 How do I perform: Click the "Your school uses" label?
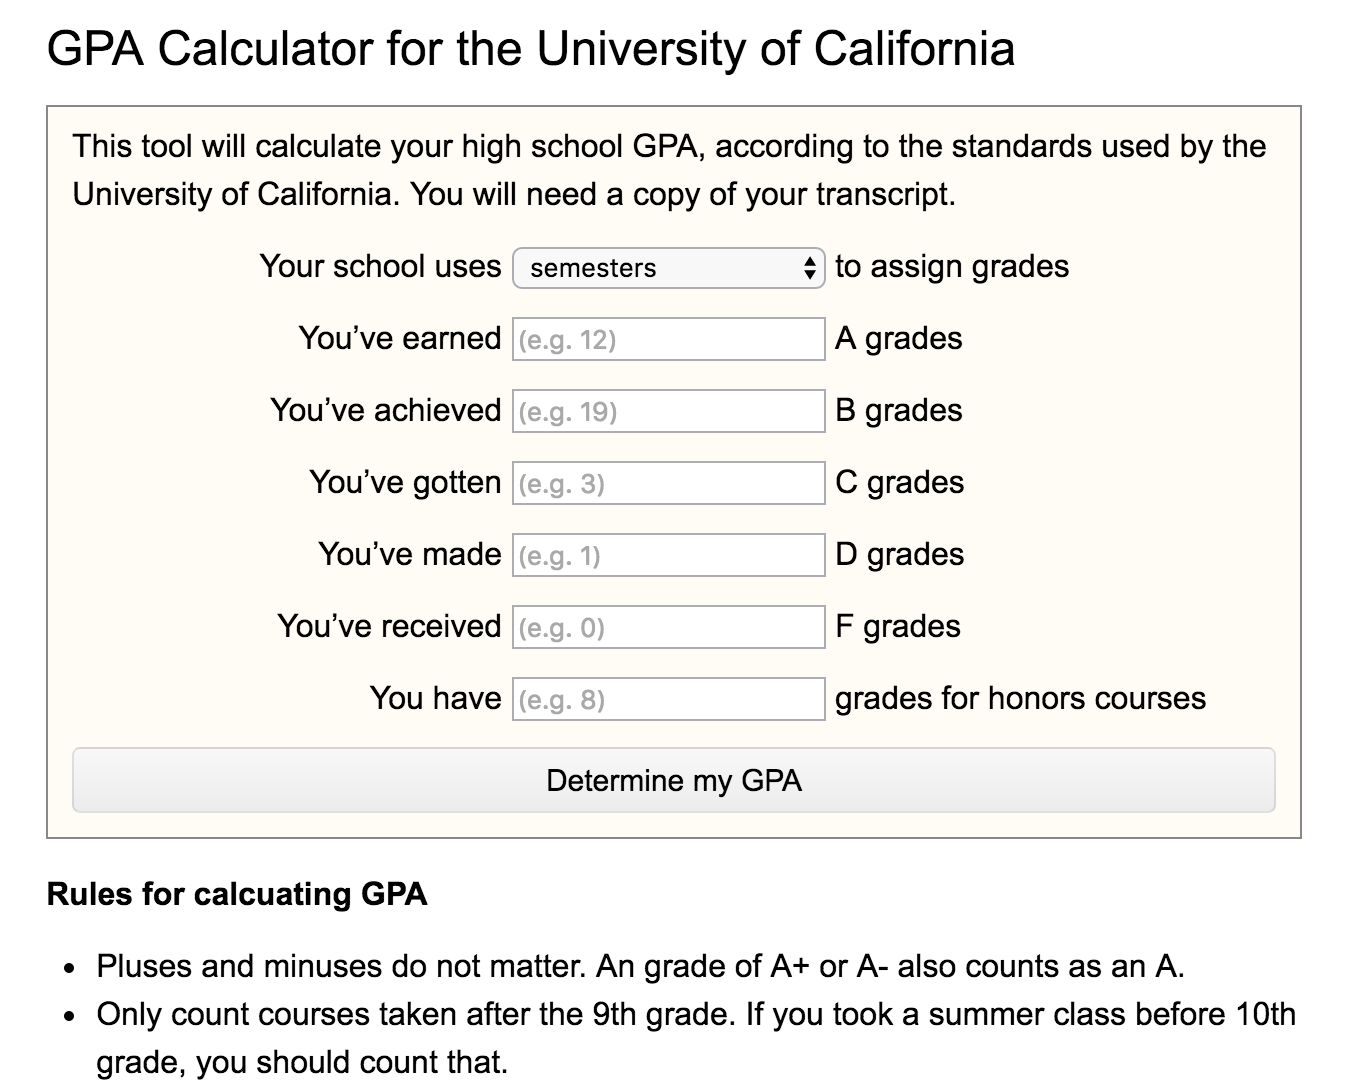(380, 266)
